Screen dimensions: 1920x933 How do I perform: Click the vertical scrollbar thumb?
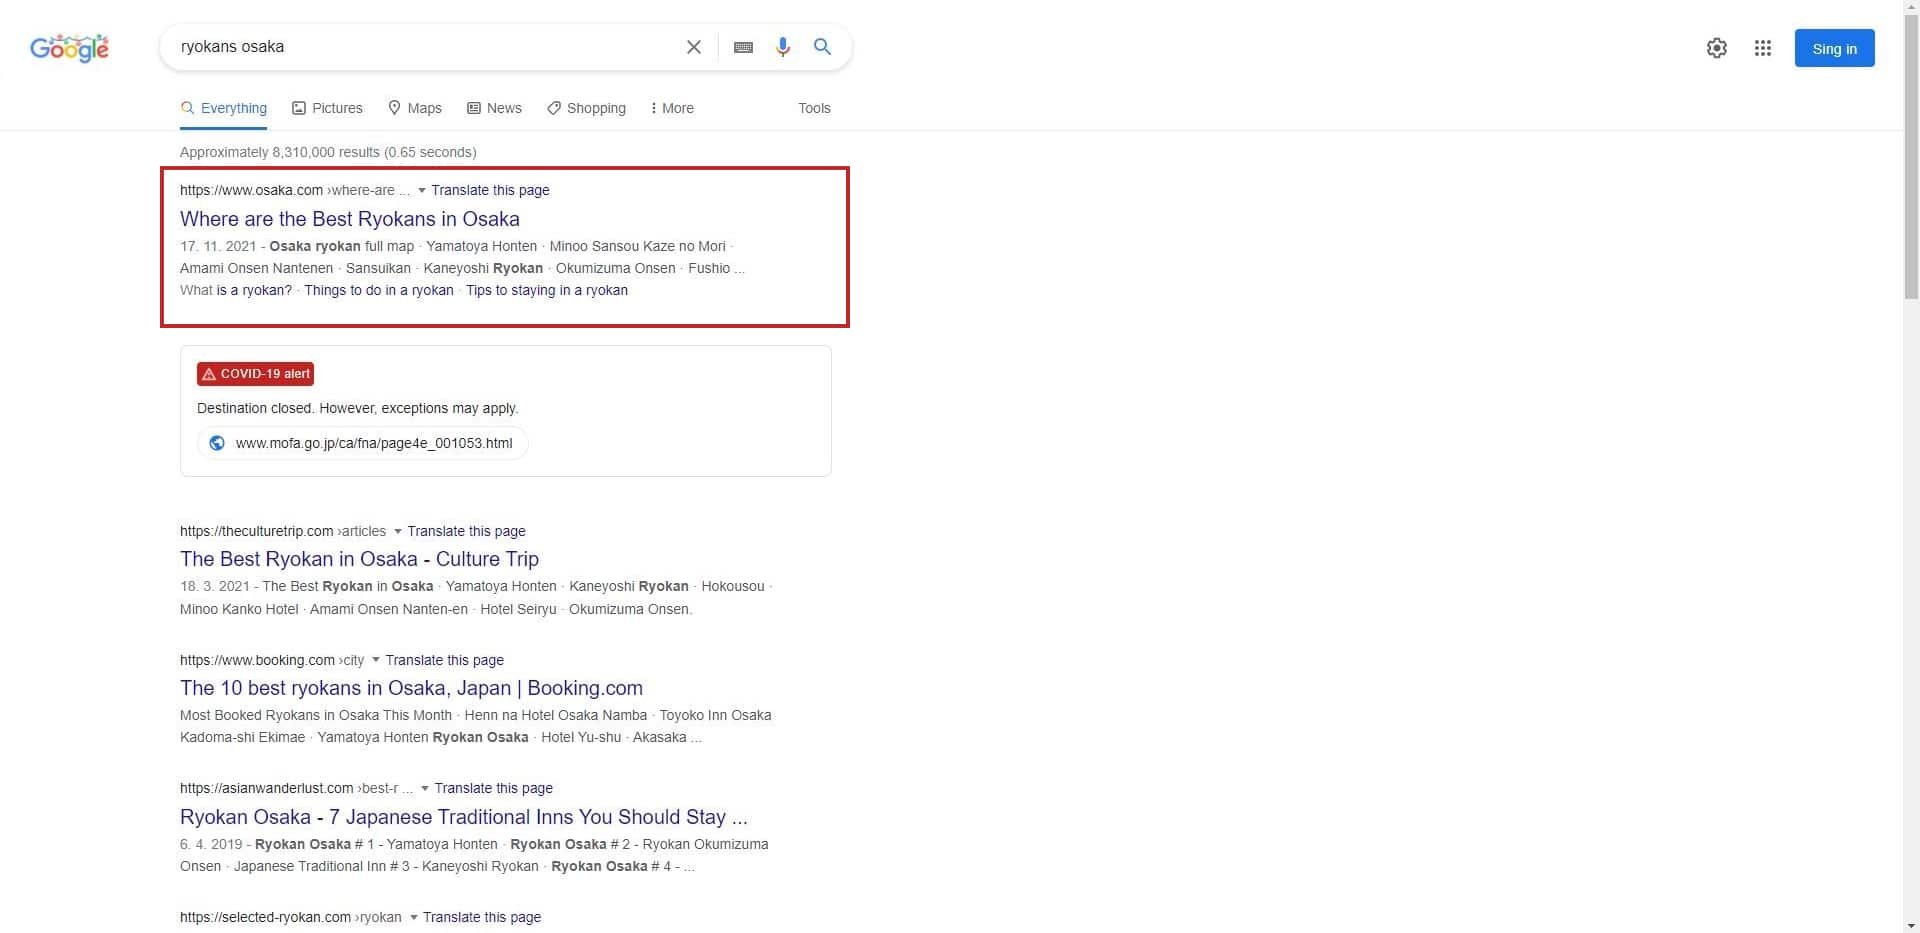click(1911, 157)
